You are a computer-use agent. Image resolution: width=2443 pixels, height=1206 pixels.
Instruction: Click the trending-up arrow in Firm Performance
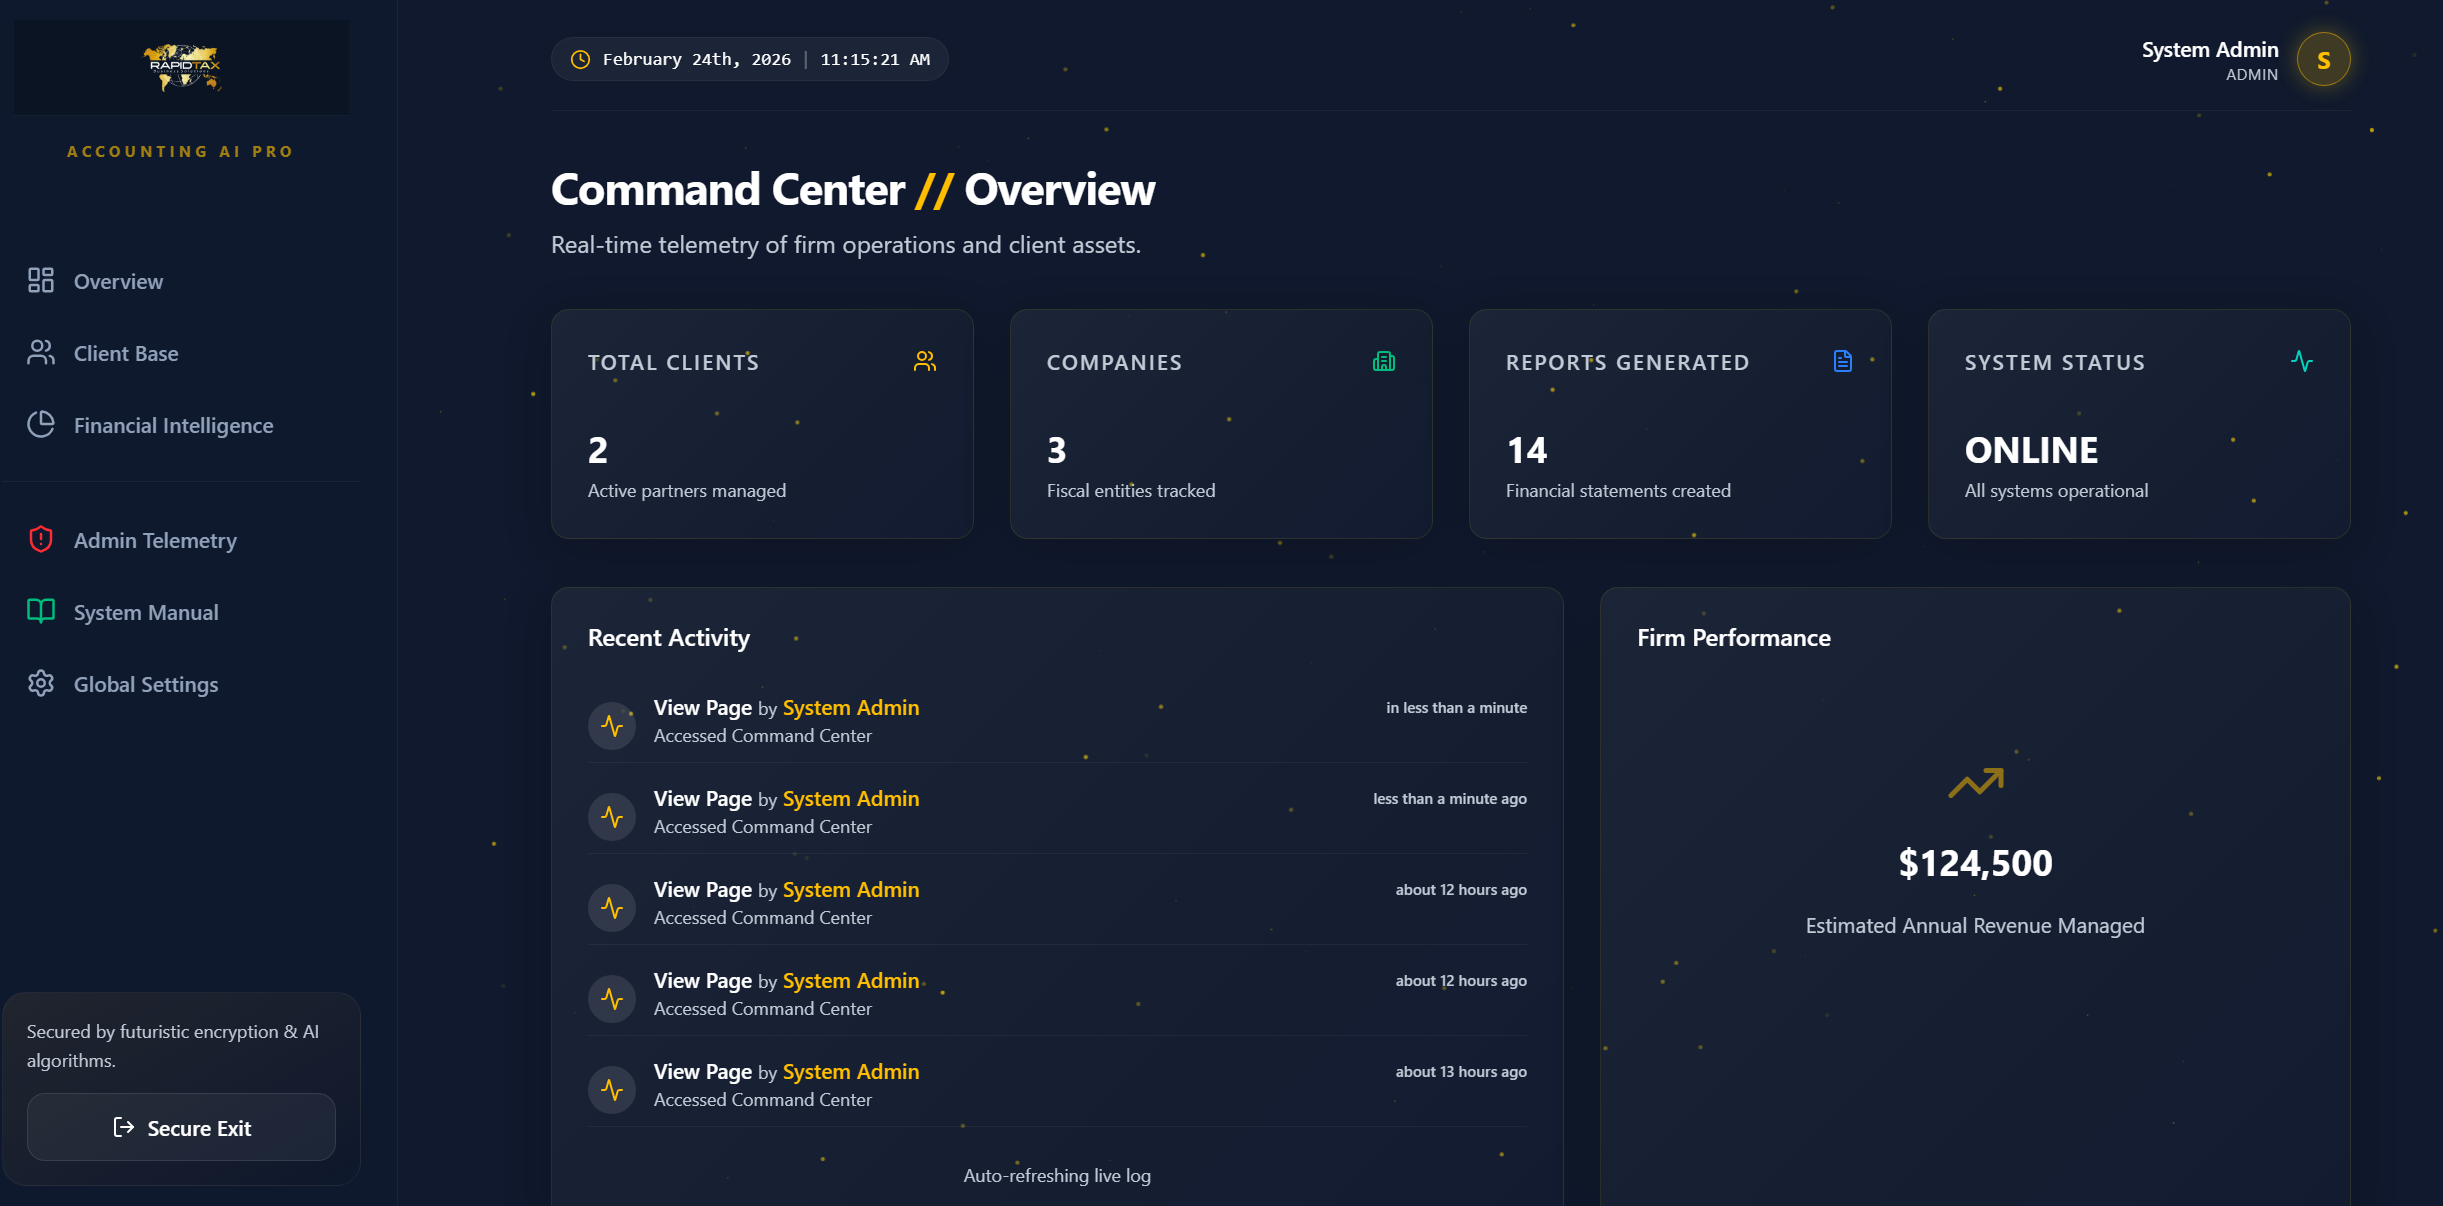click(x=1975, y=783)
